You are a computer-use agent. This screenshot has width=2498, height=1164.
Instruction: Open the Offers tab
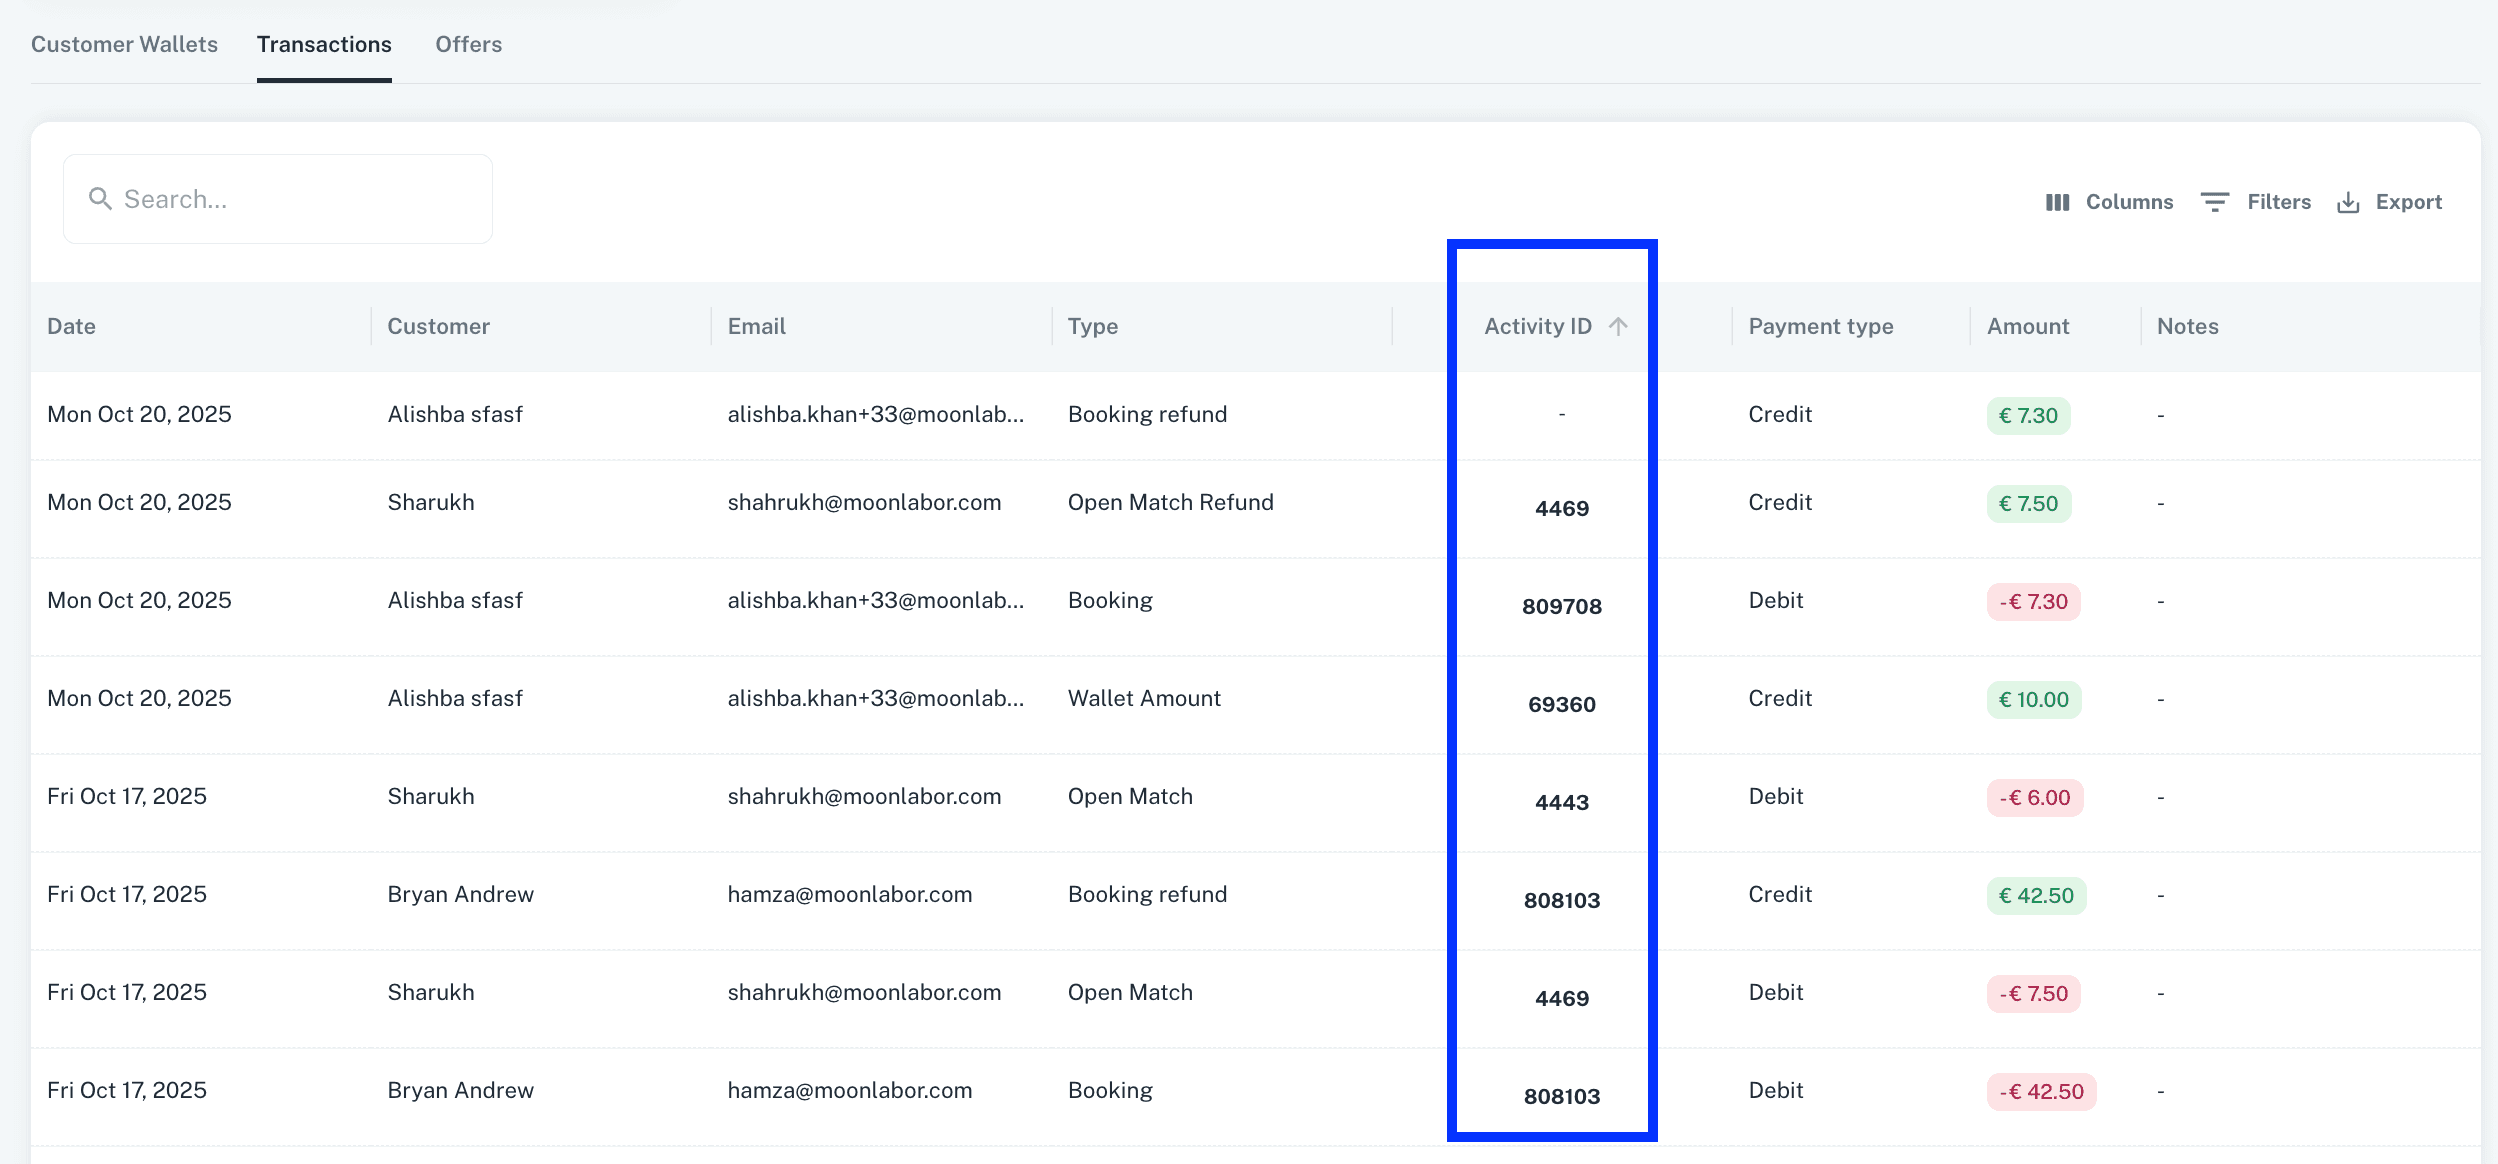[468, 45]
